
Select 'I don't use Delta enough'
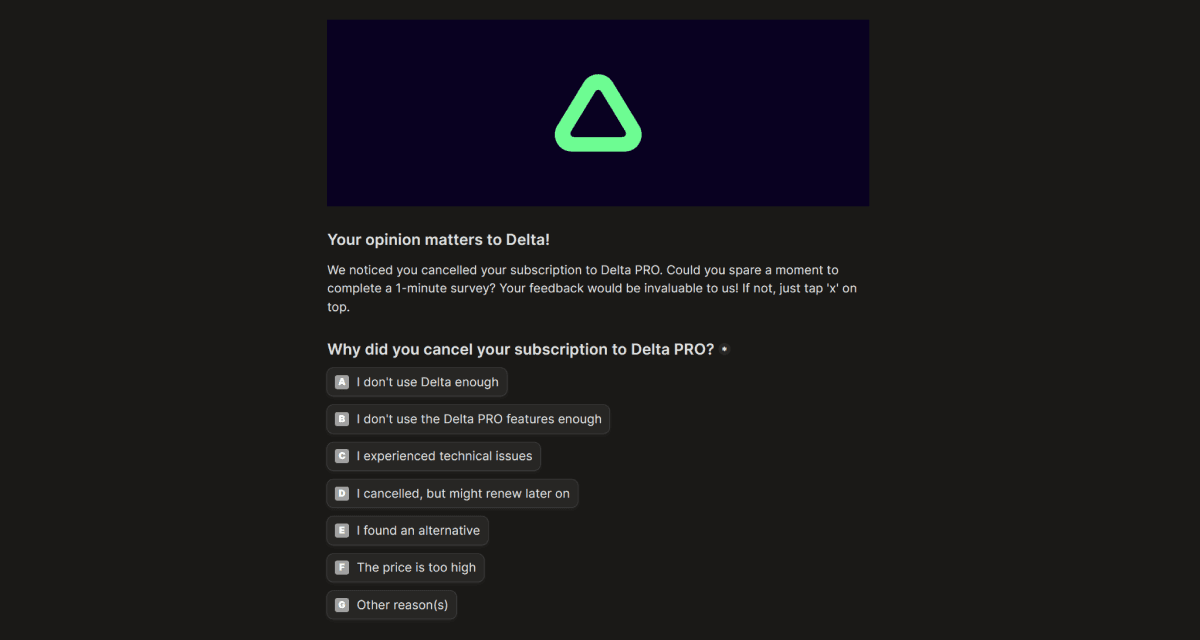(416, 381)
